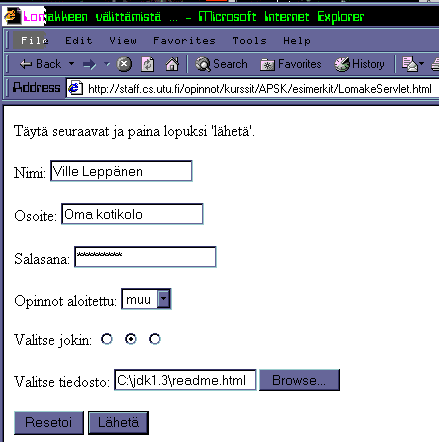Open the Favorites toolbar button
The image size is (439, 442).
(x=291, y=64)
